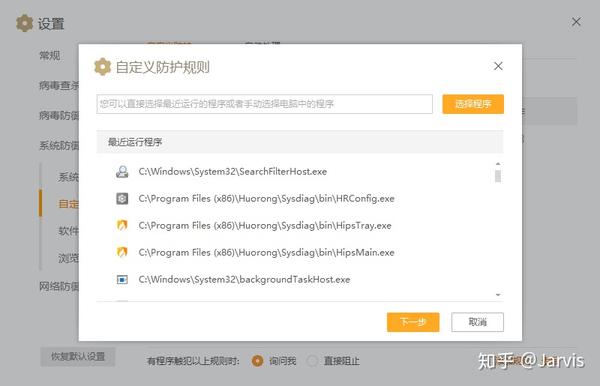Select the orange 自定 sub-item in sidebar
Image resolution: width=600 pixels, height=386 pixels.
(x=68, y=204)
